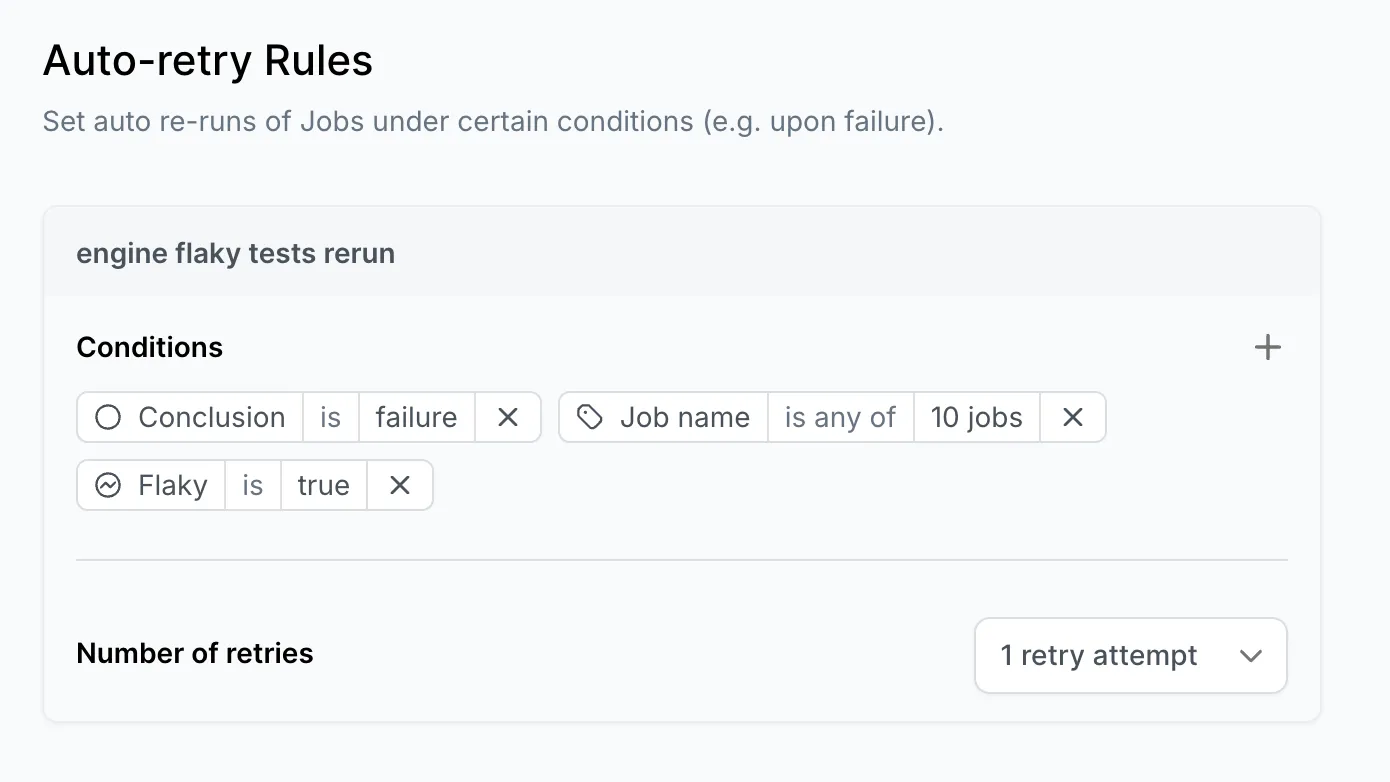The width and height of the screenshot is (1390, 782).
Task: Remove the Job name condition with its X icon
Action: pos(1072,417)
